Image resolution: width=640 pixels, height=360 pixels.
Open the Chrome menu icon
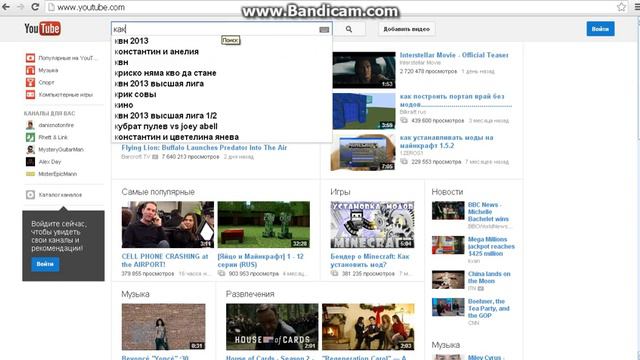click(636, 7)
